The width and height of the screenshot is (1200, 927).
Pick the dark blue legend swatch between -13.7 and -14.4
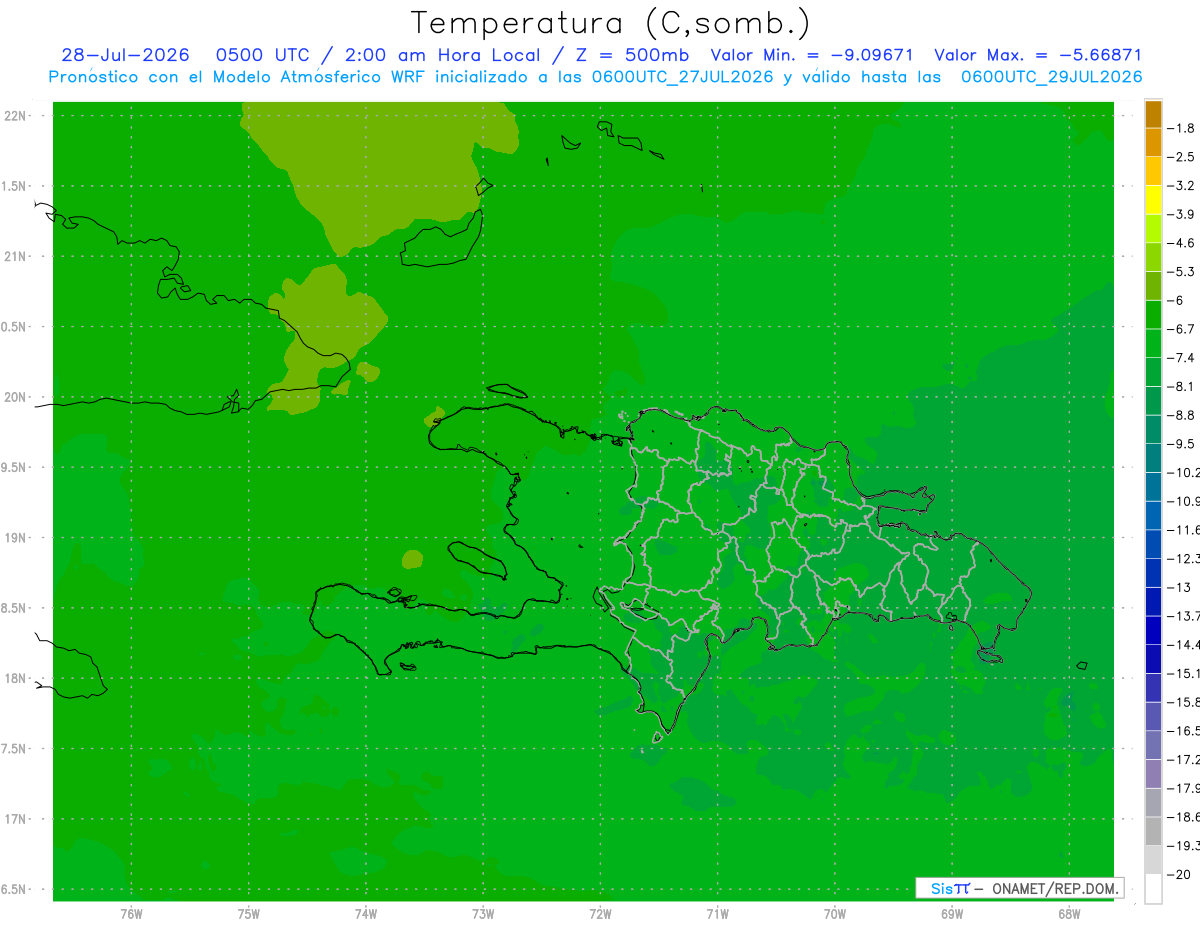point(1153,630)
